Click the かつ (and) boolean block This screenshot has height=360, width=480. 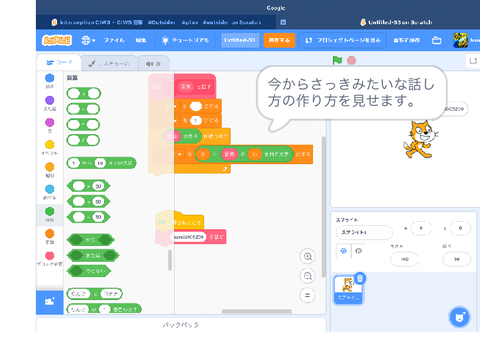point(91,240)
